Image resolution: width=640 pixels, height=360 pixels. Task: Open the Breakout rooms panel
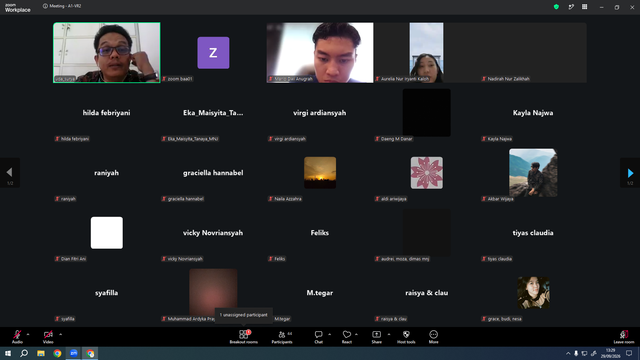(244, 337)
